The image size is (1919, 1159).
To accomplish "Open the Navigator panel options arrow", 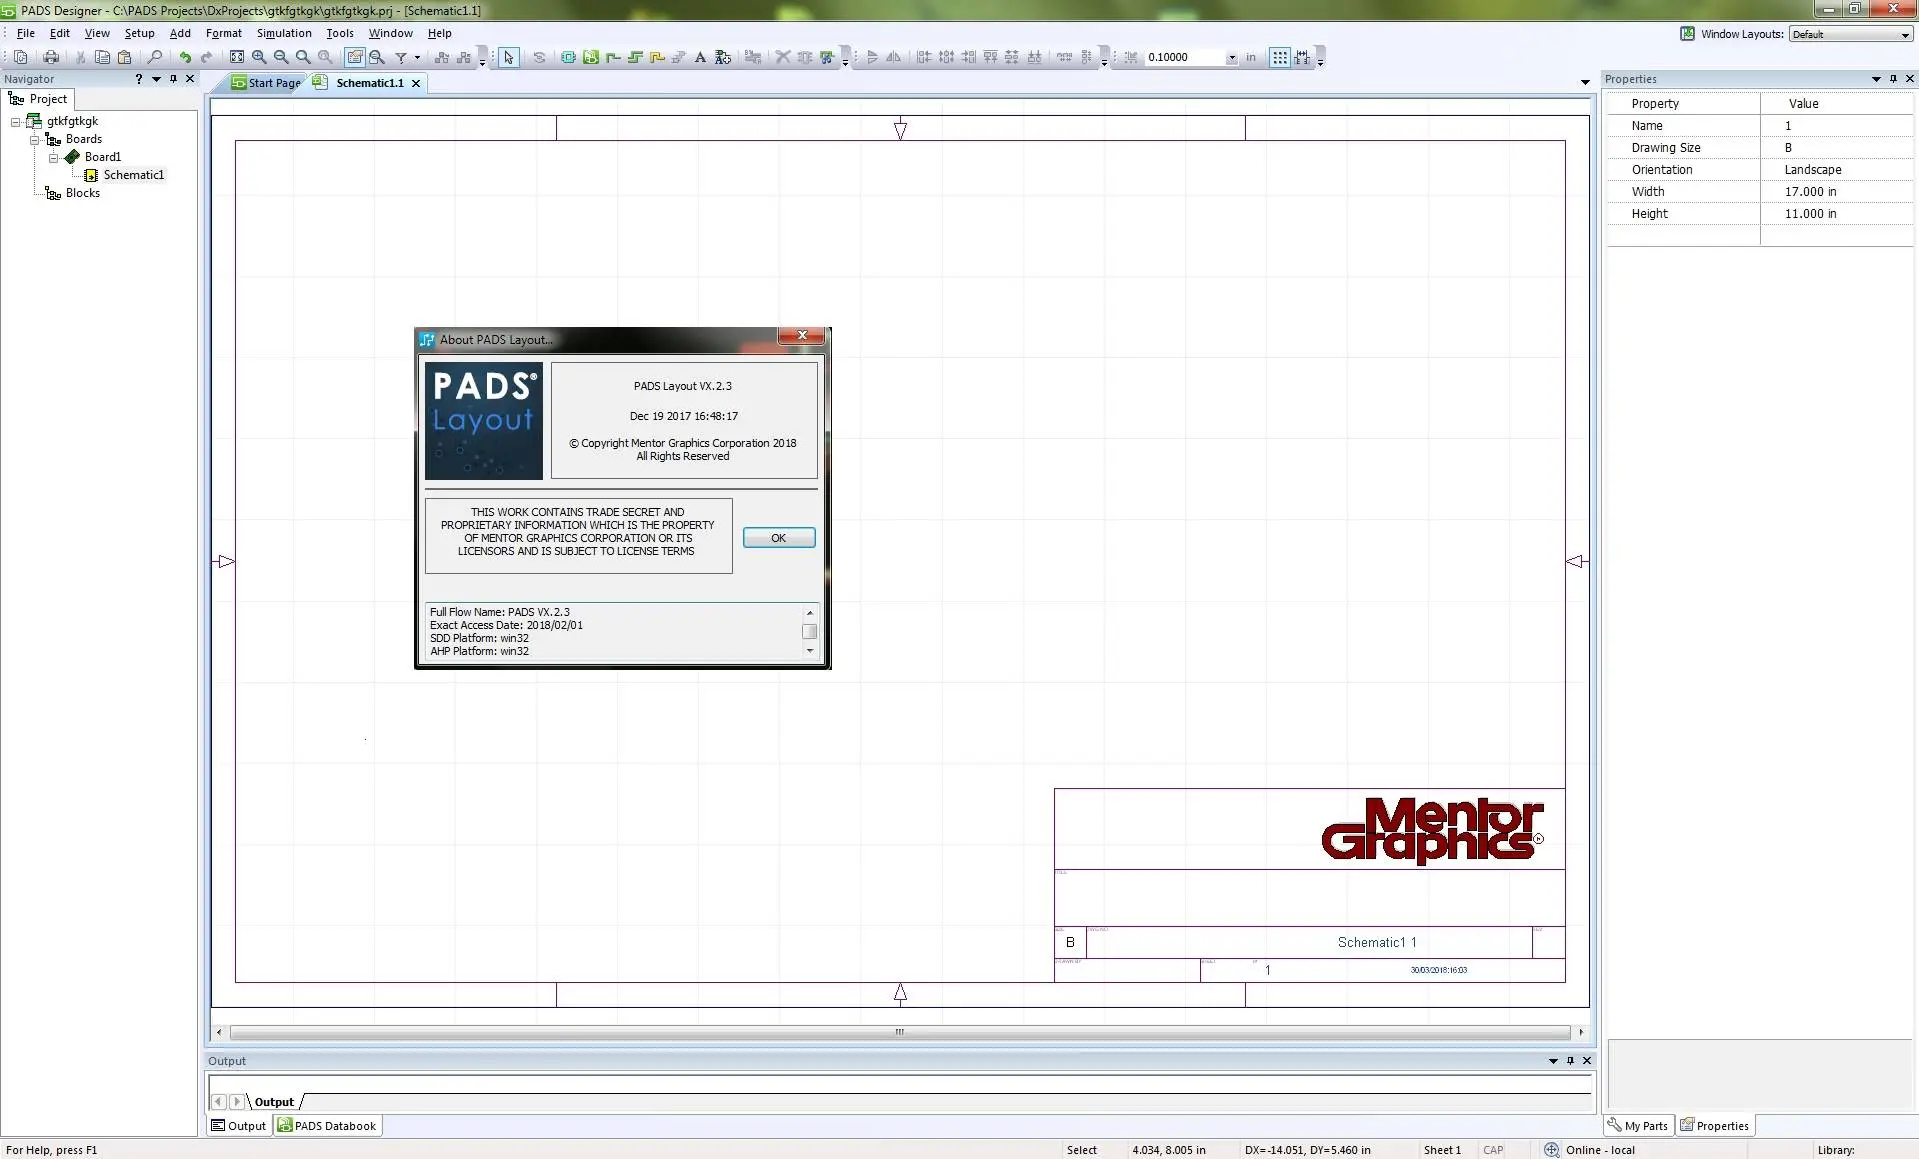I will tap(156, 79).
